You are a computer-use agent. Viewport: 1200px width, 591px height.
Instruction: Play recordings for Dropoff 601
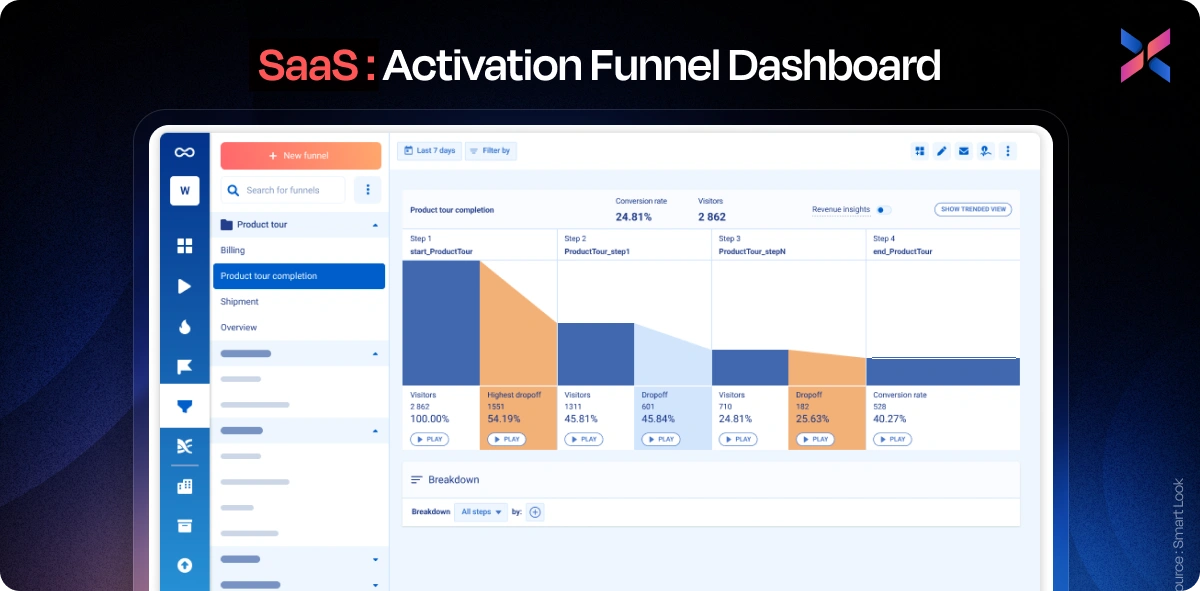[660, 439]
